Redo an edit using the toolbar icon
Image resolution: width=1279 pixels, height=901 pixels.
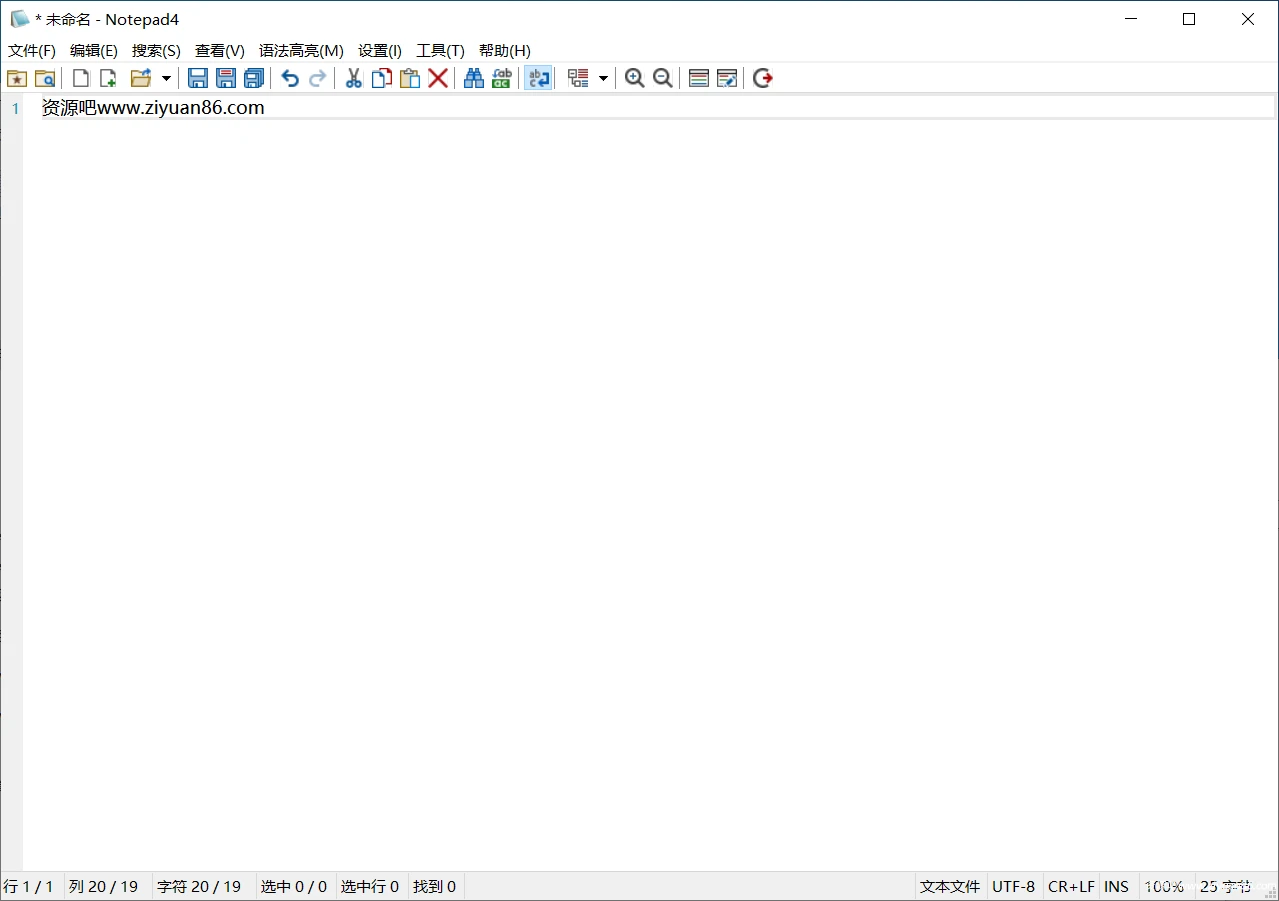(317, 77)
